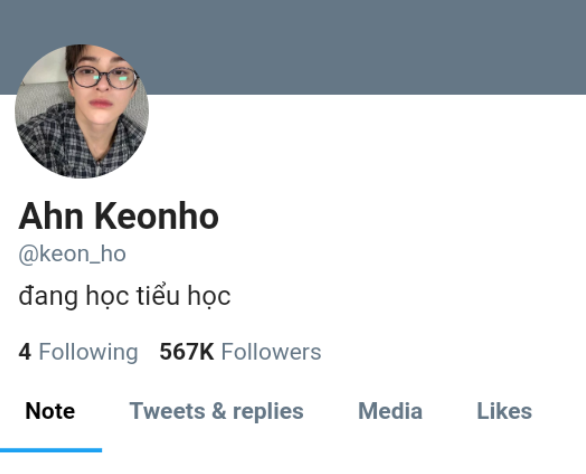Open Ahn Keonho's profile avatar photo
This screenshot has width=586, height=474.
82,111
